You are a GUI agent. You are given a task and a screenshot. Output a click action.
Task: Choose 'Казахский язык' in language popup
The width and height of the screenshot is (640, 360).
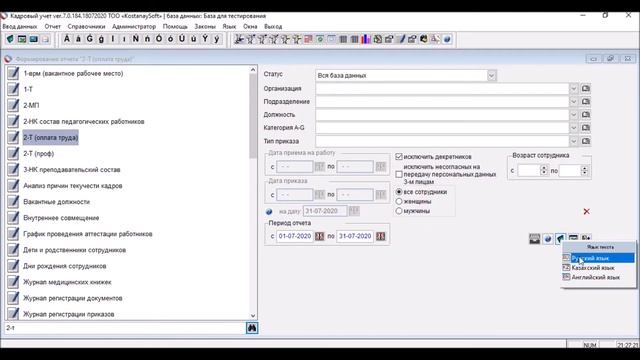599,268
